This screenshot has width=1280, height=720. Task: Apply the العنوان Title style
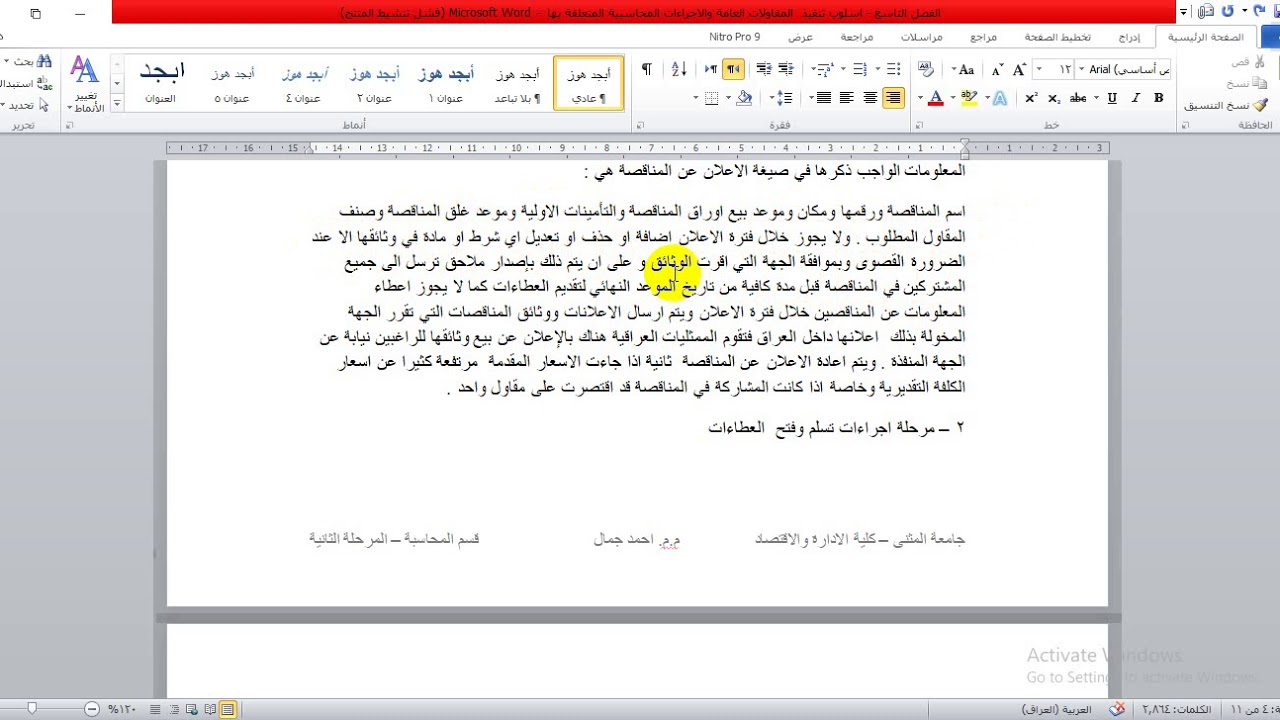tap(161, 83)
